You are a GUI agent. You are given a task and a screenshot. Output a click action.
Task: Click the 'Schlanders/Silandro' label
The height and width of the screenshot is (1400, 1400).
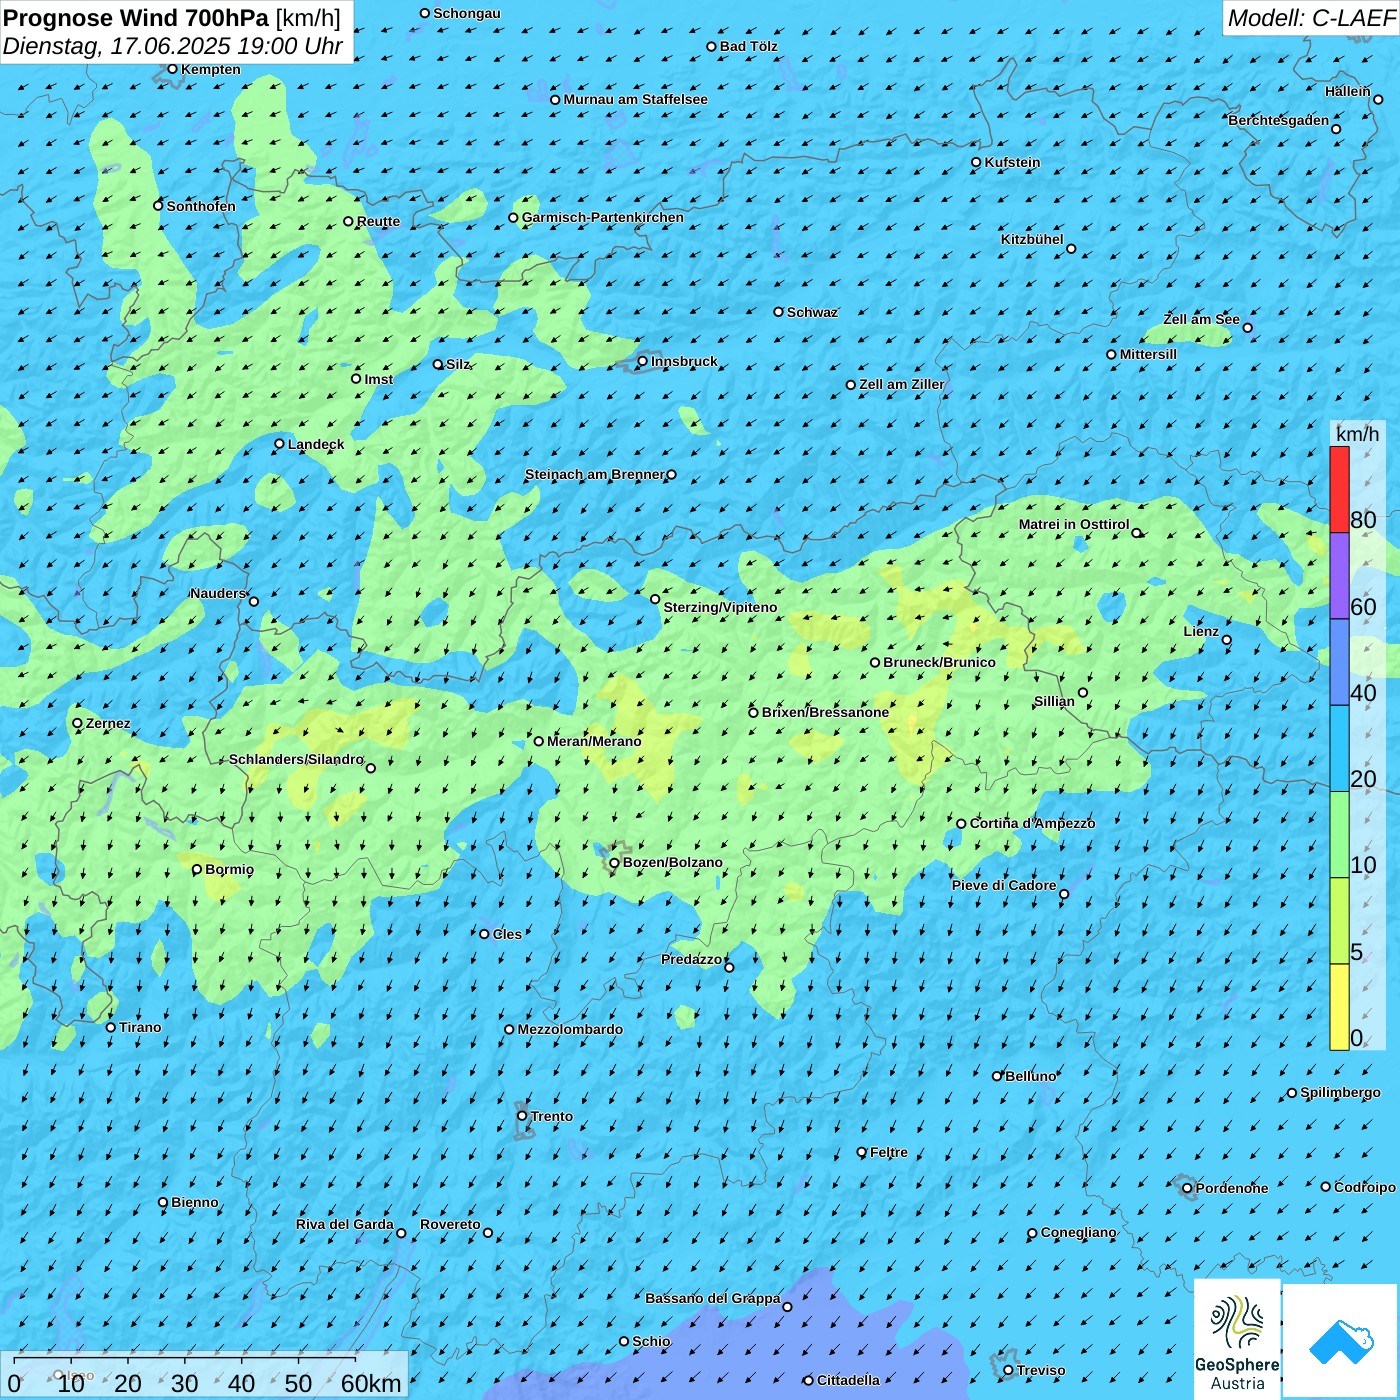296,759
